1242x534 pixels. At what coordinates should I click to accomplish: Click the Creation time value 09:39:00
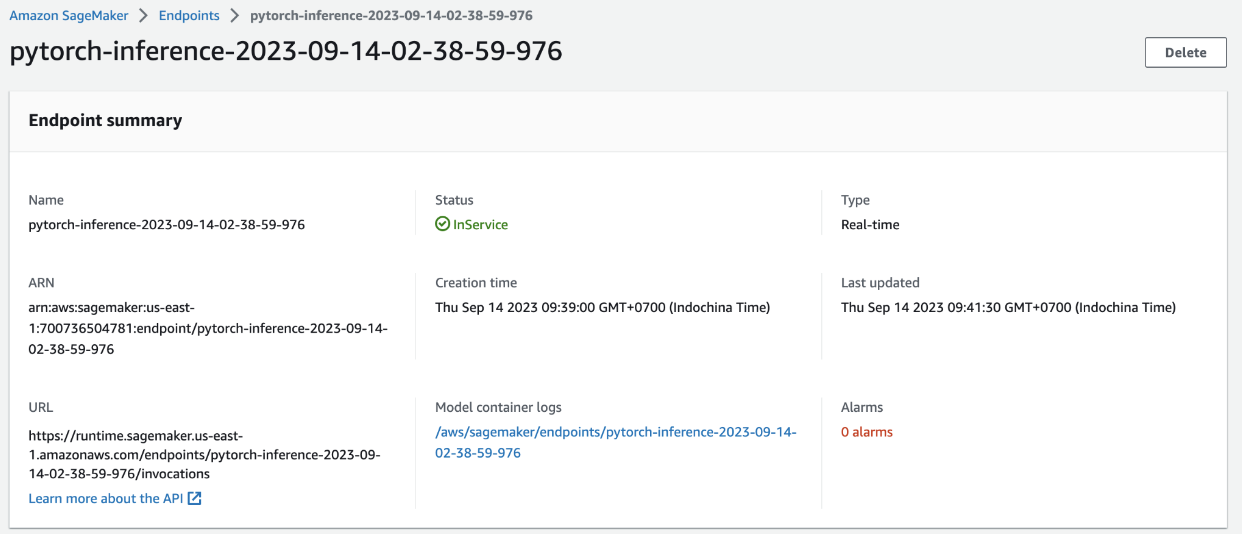pyautogui.click(x=602, y=307)
